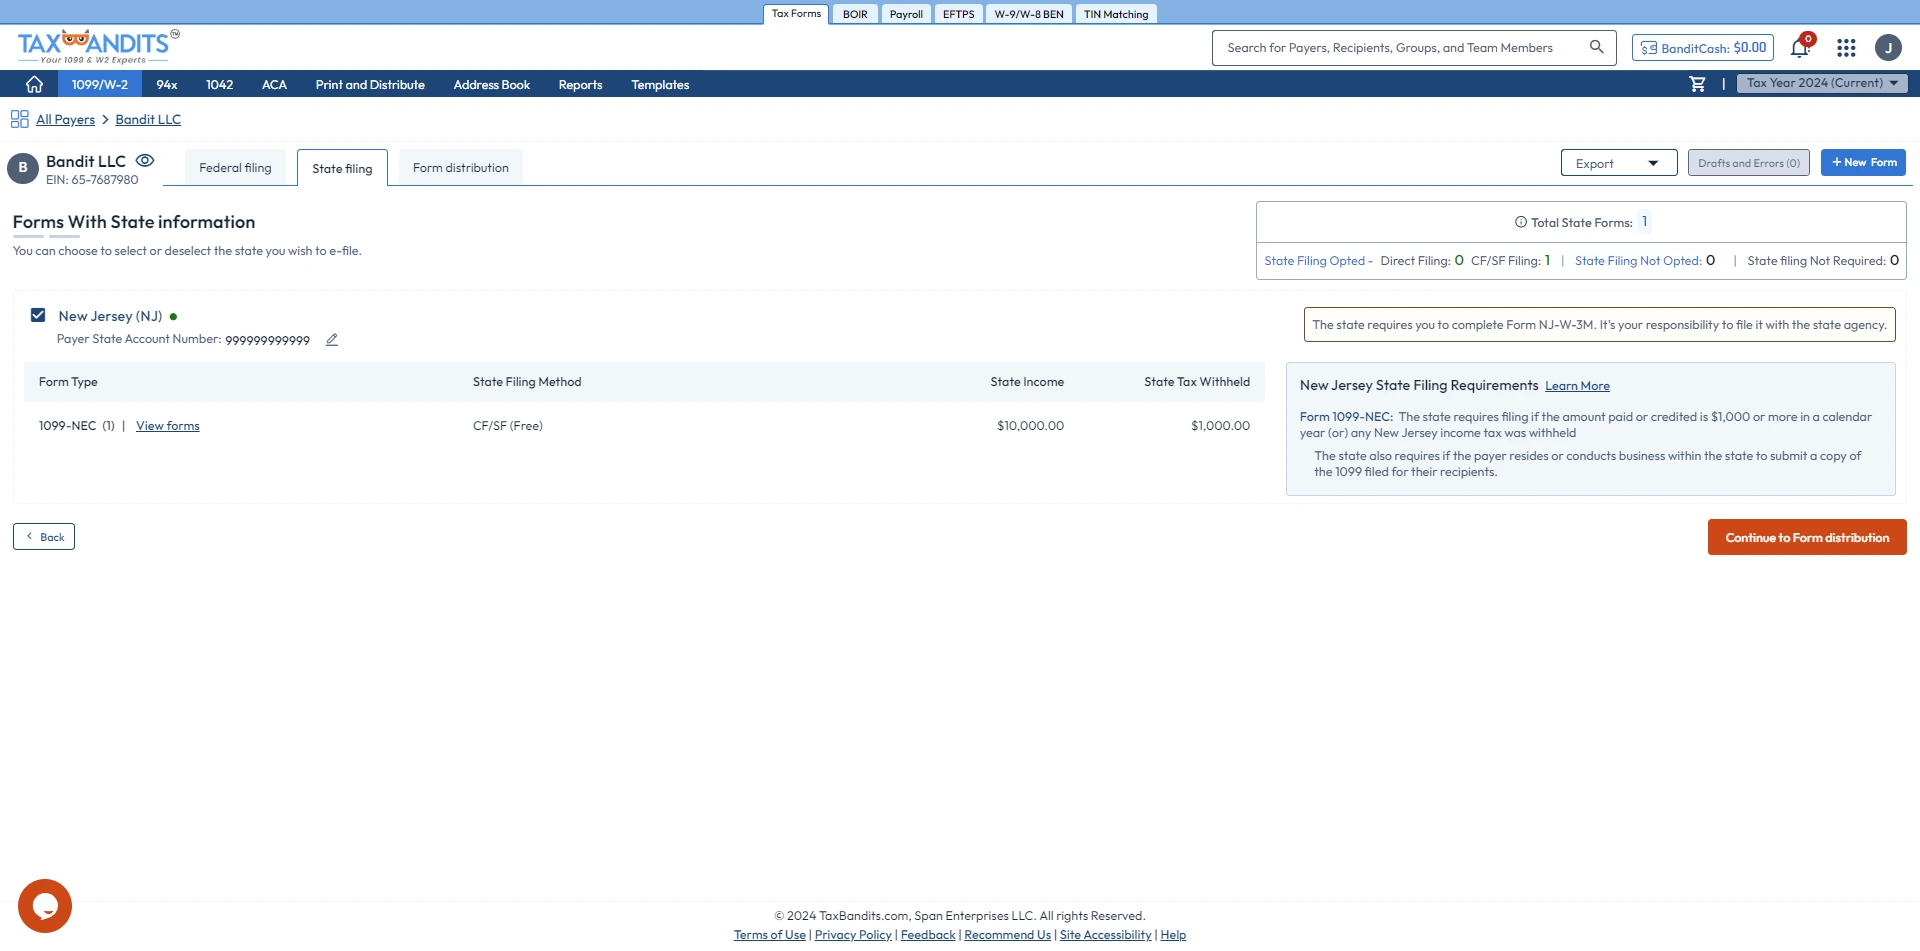Screen dimensions: 1920x951
Task: Open the Form distribution tab
Action: point(461,168)
